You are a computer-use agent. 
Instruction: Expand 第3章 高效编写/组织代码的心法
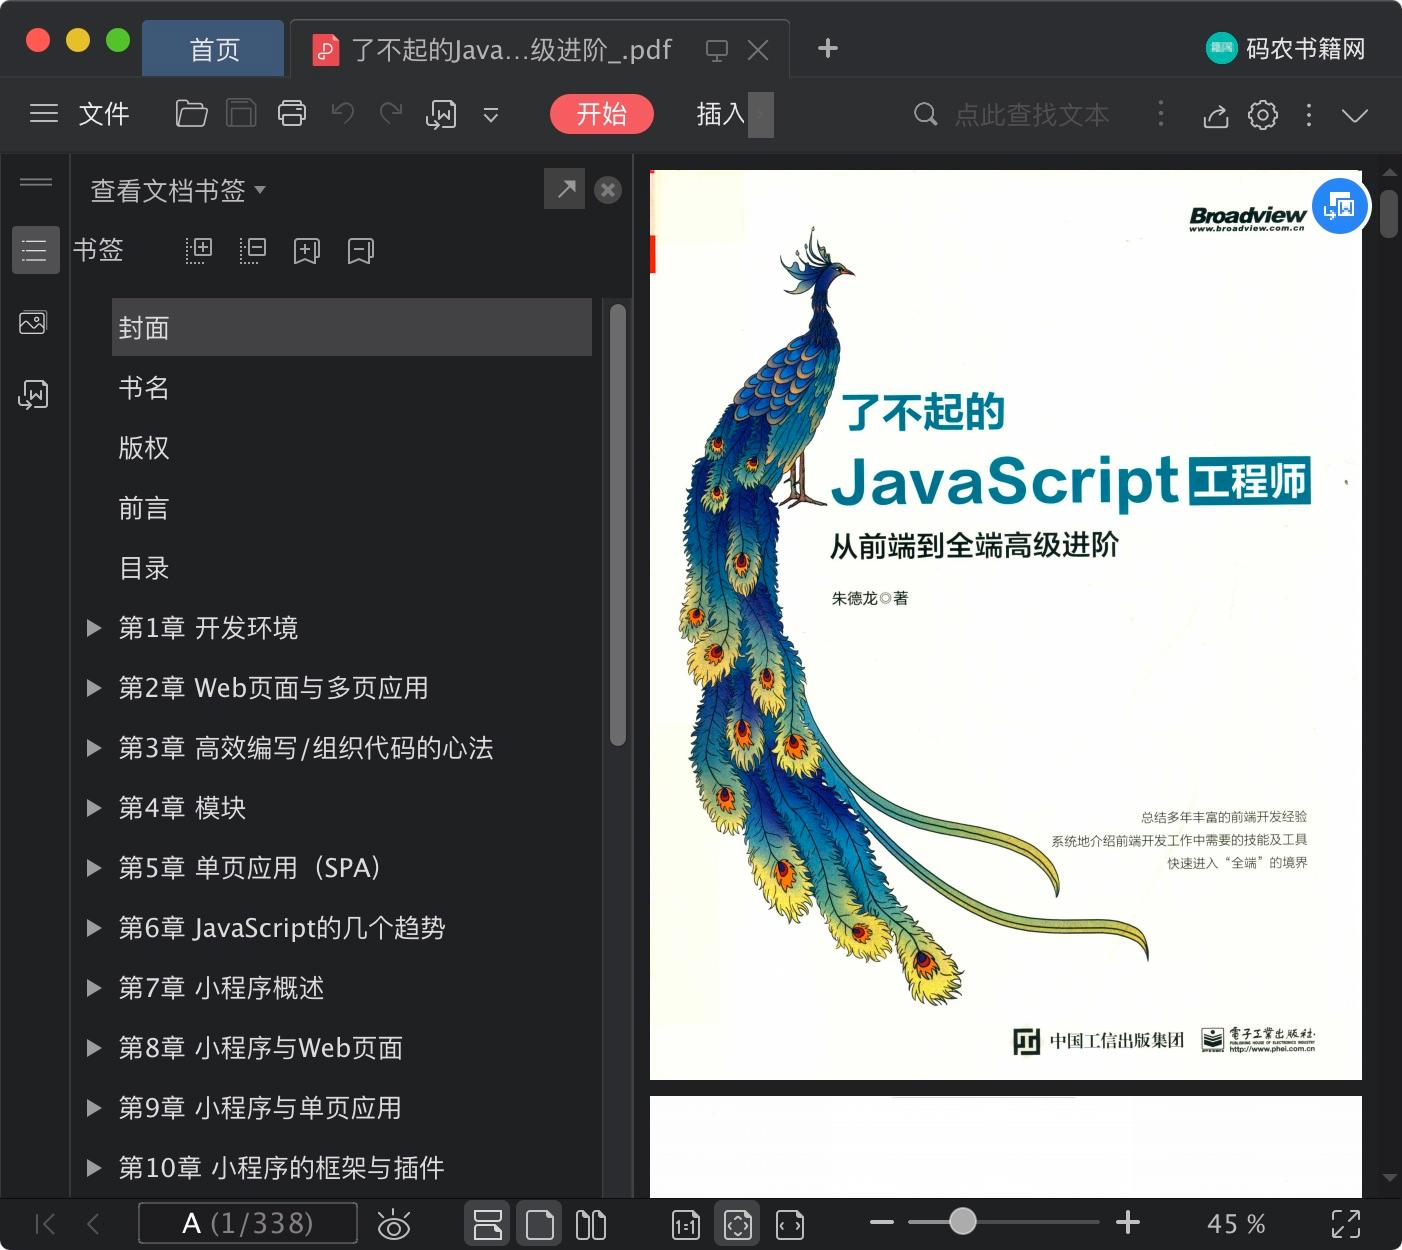(x=94, y=748)
